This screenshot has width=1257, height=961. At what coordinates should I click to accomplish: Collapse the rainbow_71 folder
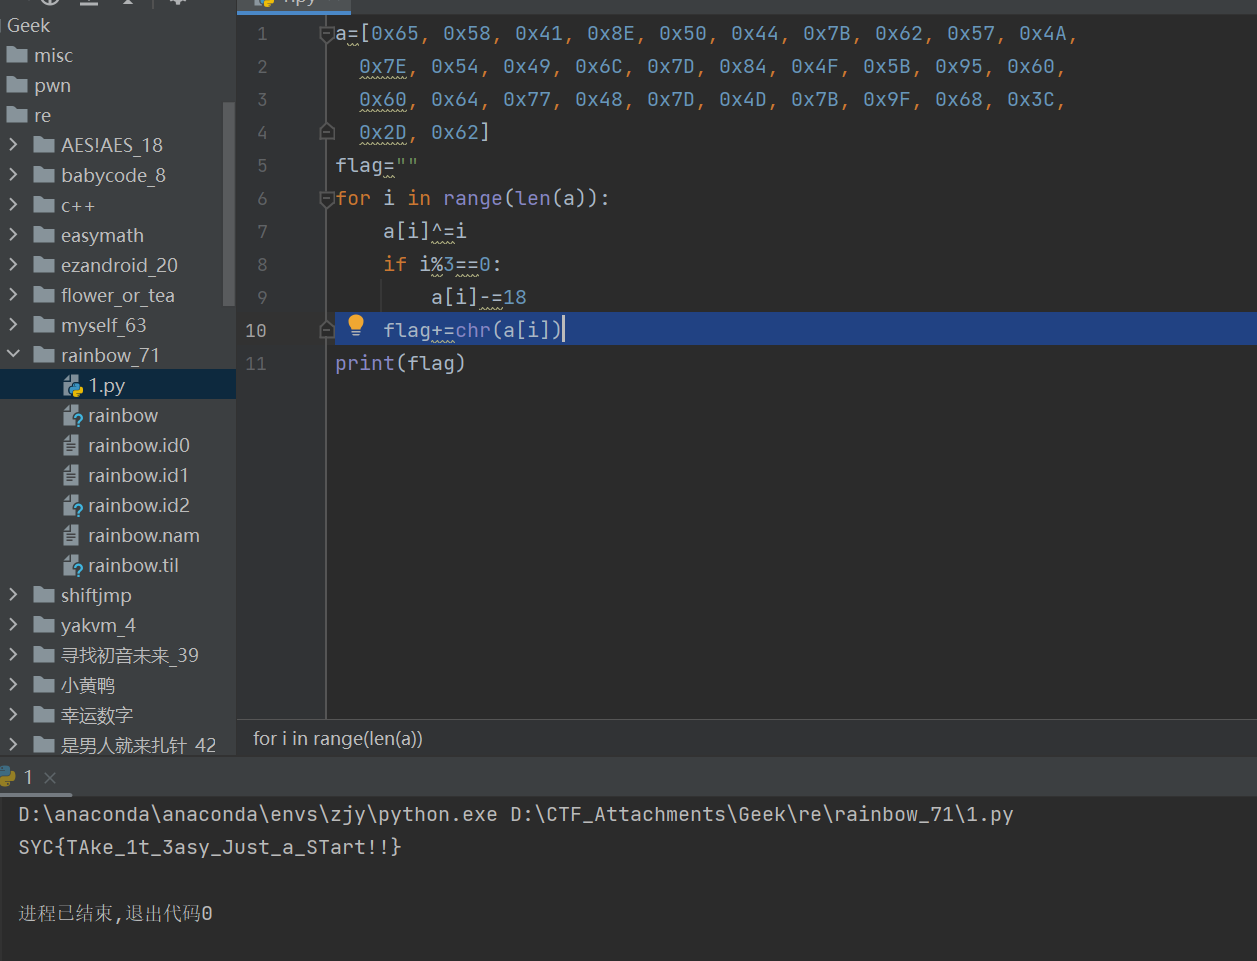tap(13, 355)
